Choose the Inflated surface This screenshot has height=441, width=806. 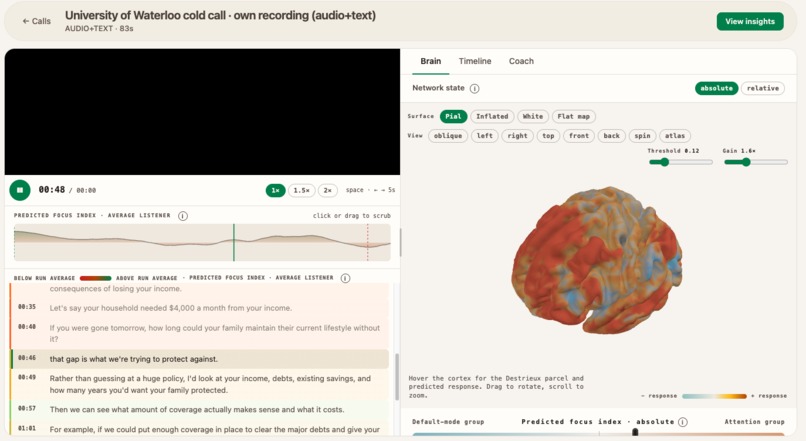tap(491, 117)
